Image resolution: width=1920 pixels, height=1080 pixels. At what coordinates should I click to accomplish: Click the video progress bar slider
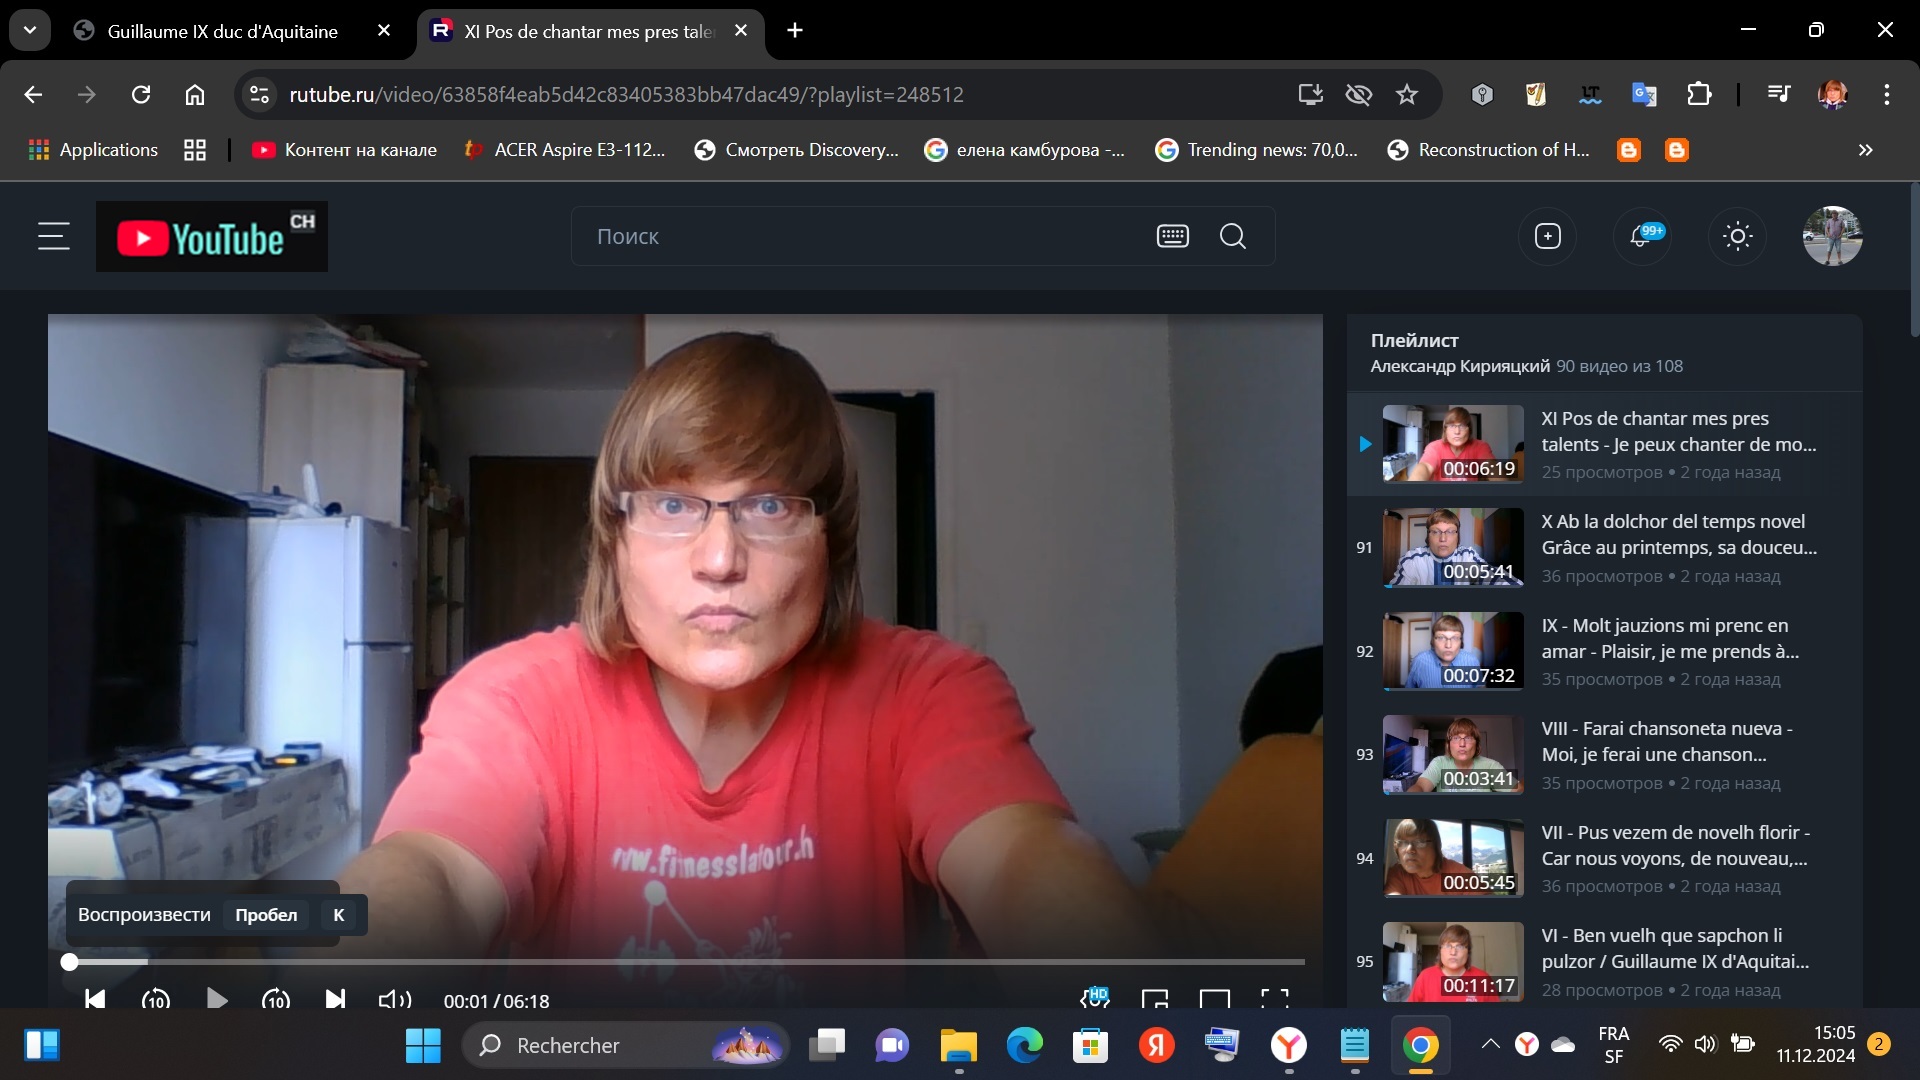point(686,962)
